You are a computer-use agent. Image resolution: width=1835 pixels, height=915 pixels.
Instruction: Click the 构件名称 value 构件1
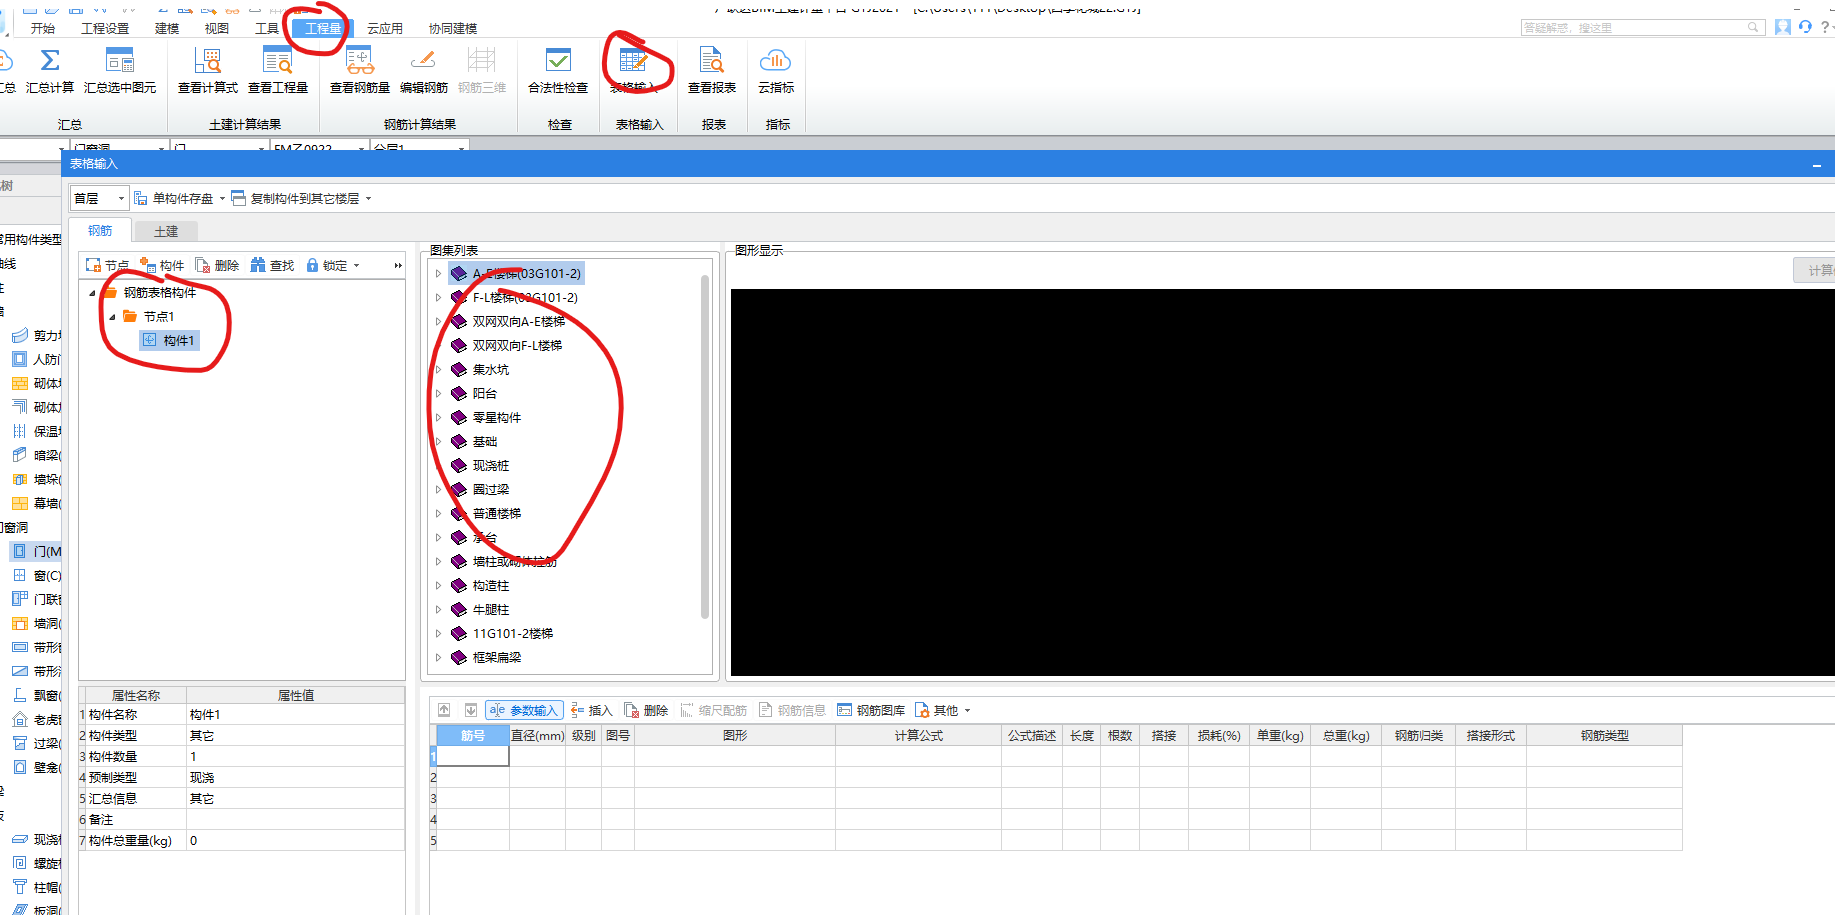point(295,714)
